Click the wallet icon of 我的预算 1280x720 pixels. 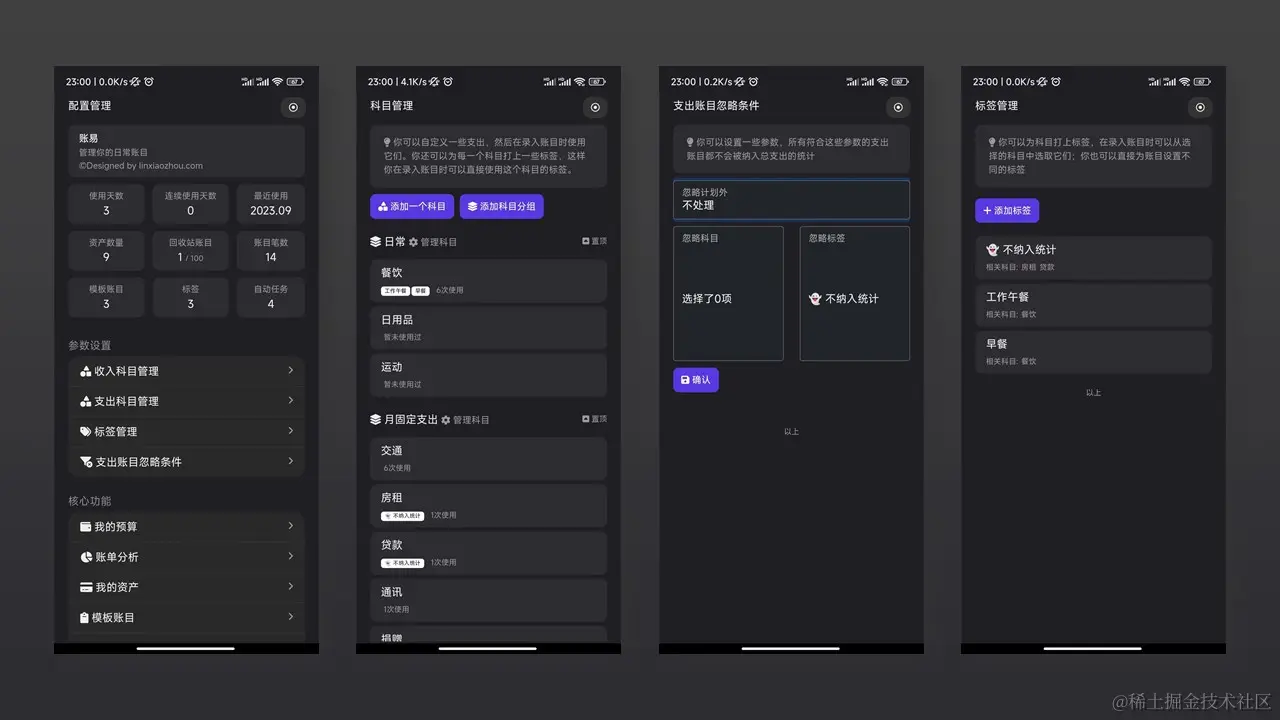(86, 526)
